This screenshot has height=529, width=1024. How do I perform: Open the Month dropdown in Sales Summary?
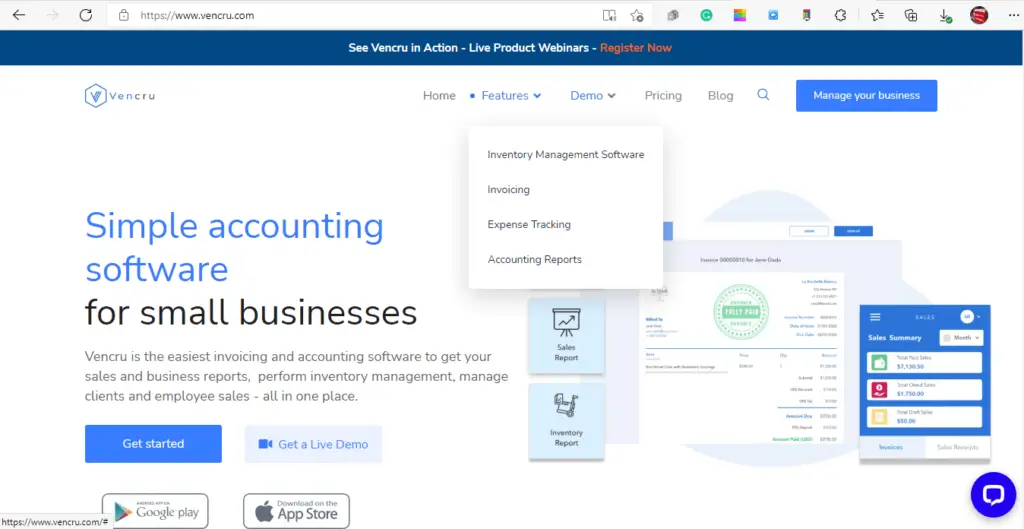(x=961, y=338)
